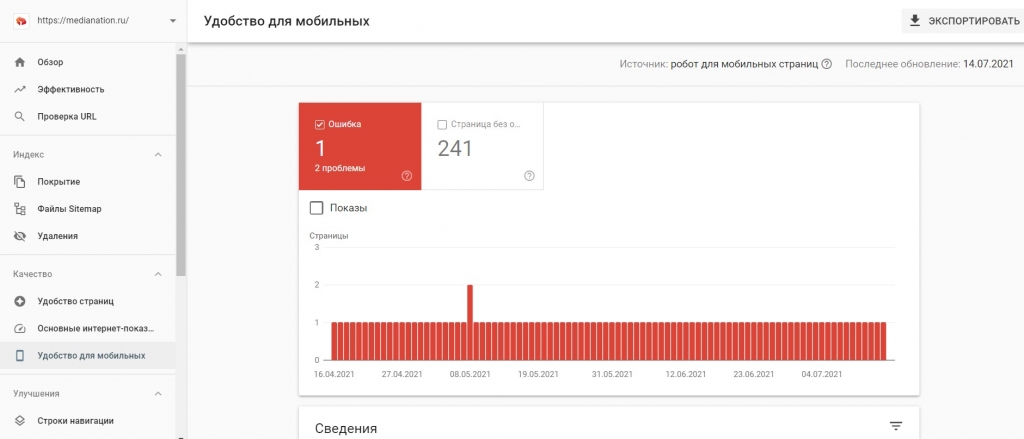
Task: Collapse the Качество section
Action: click(158, 274)
